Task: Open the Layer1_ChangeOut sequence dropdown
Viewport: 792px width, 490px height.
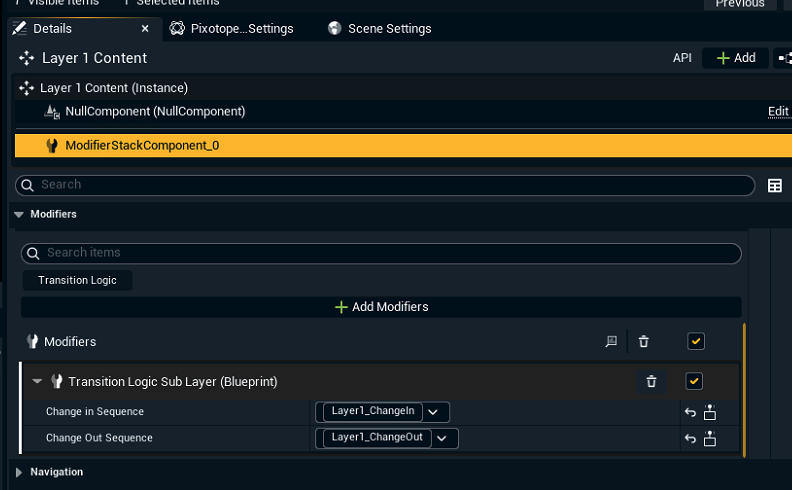Action: point(441,437)
